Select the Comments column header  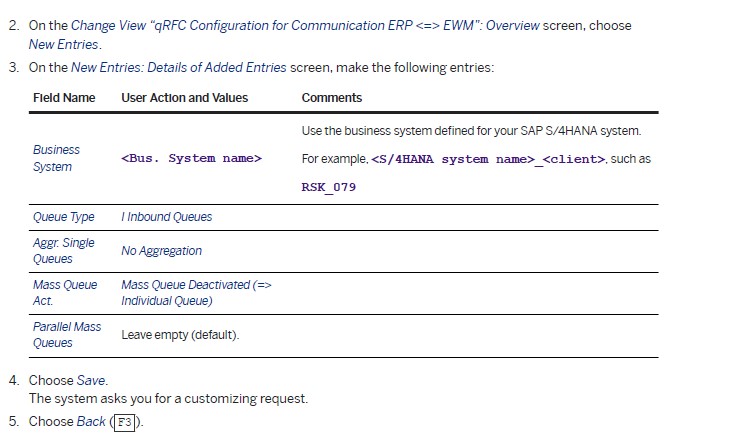(x=332, y=98)
